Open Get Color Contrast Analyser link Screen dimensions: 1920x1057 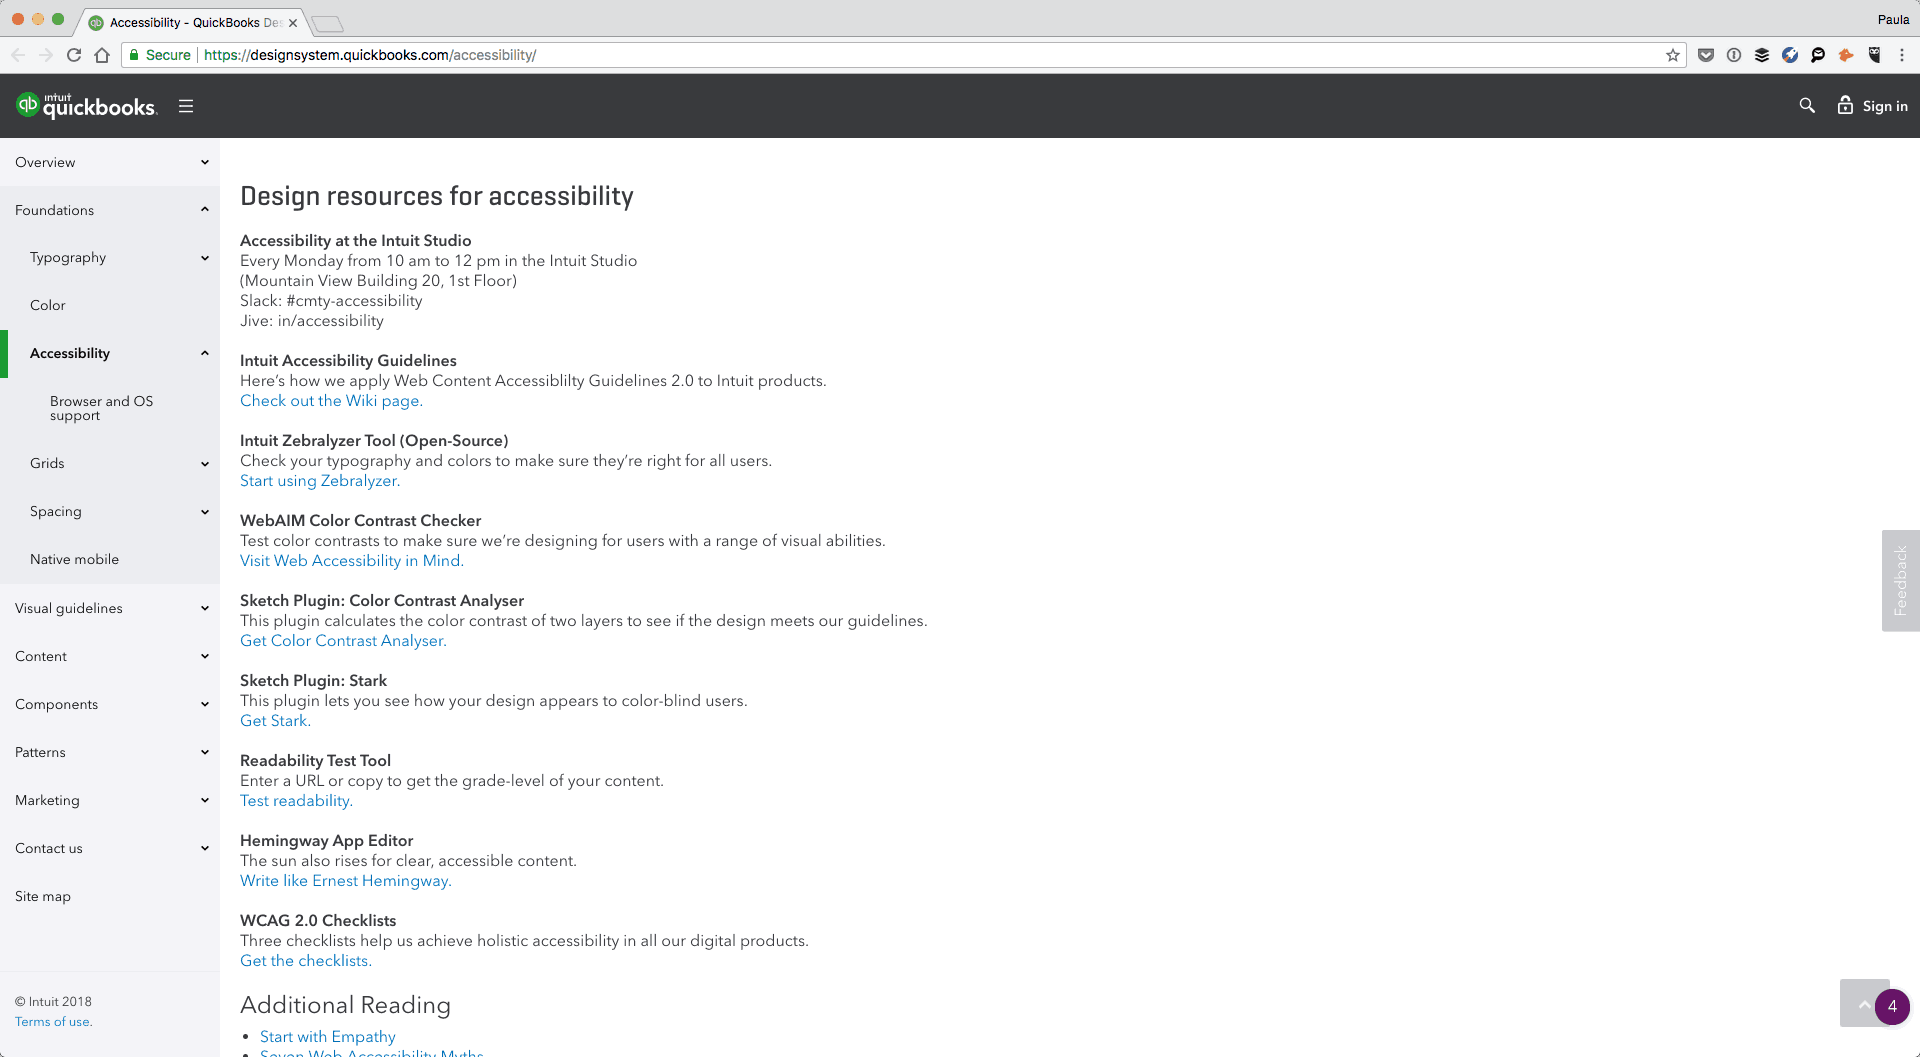343,640
